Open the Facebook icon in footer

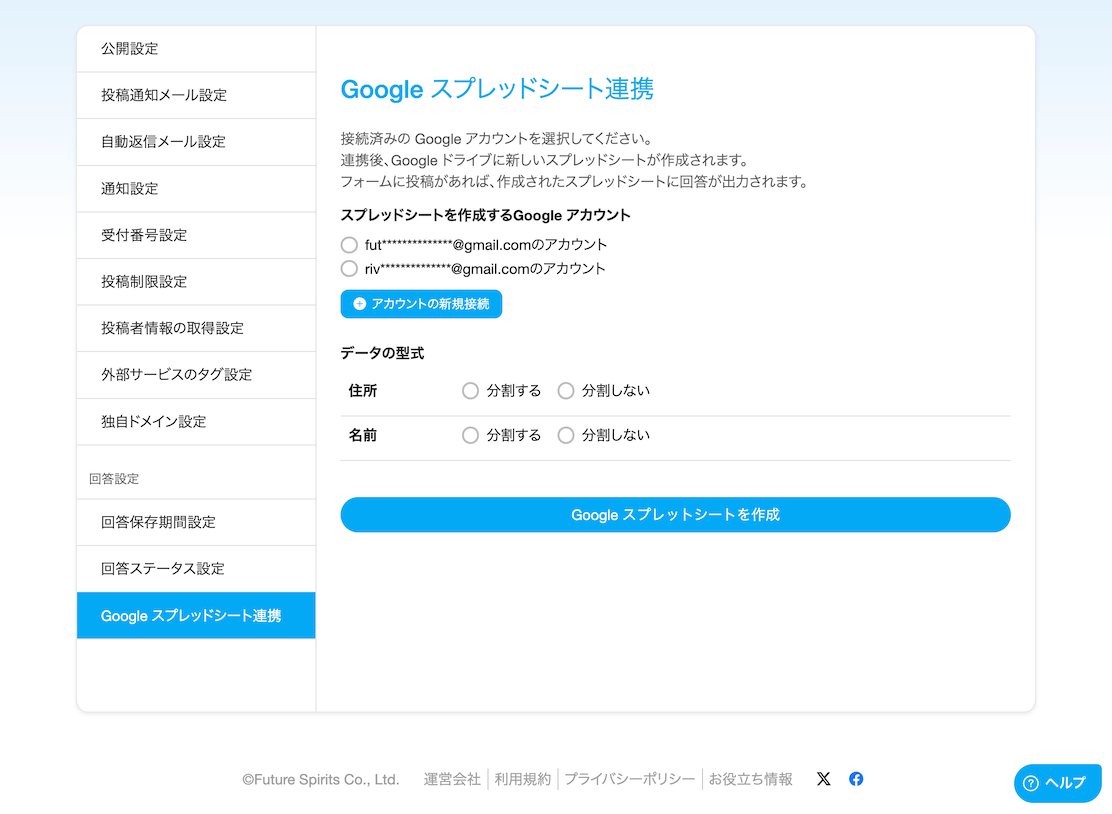tap(856, 779)
